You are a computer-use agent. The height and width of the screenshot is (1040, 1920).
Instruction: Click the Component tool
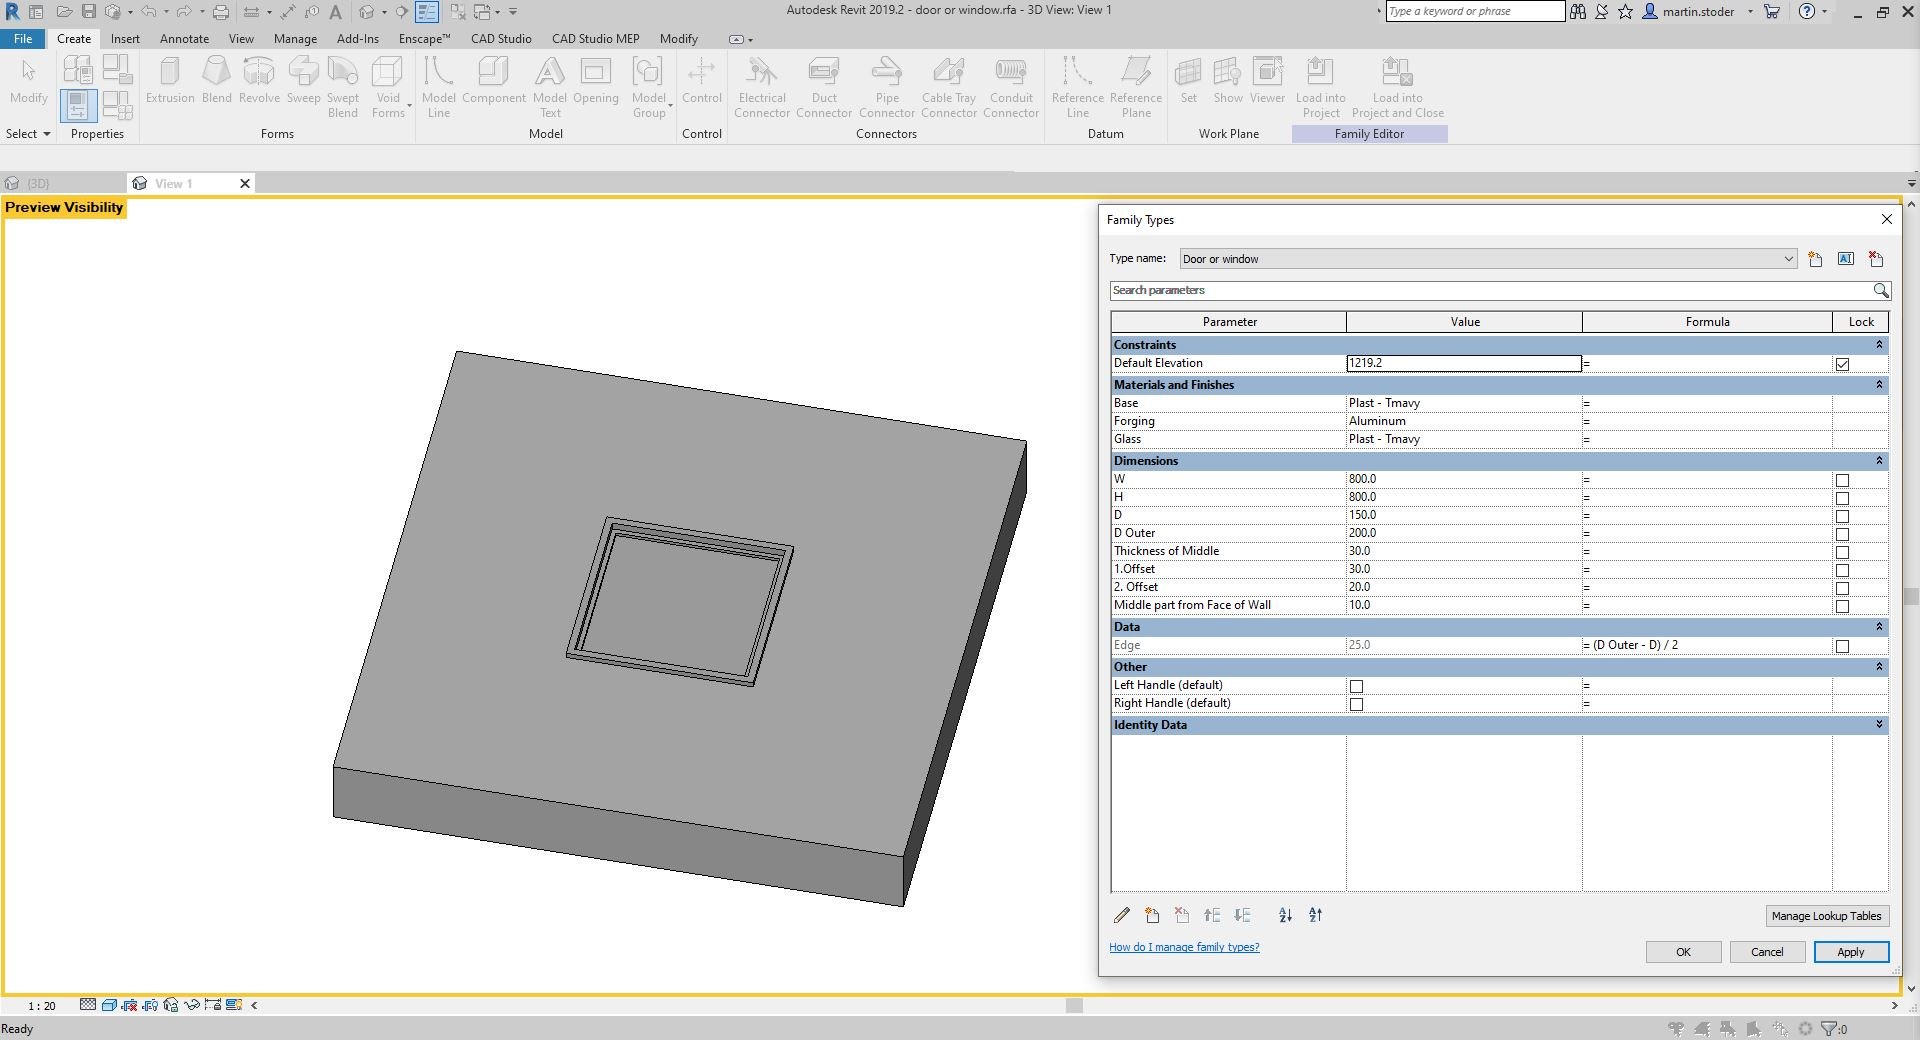pos(494,80)
